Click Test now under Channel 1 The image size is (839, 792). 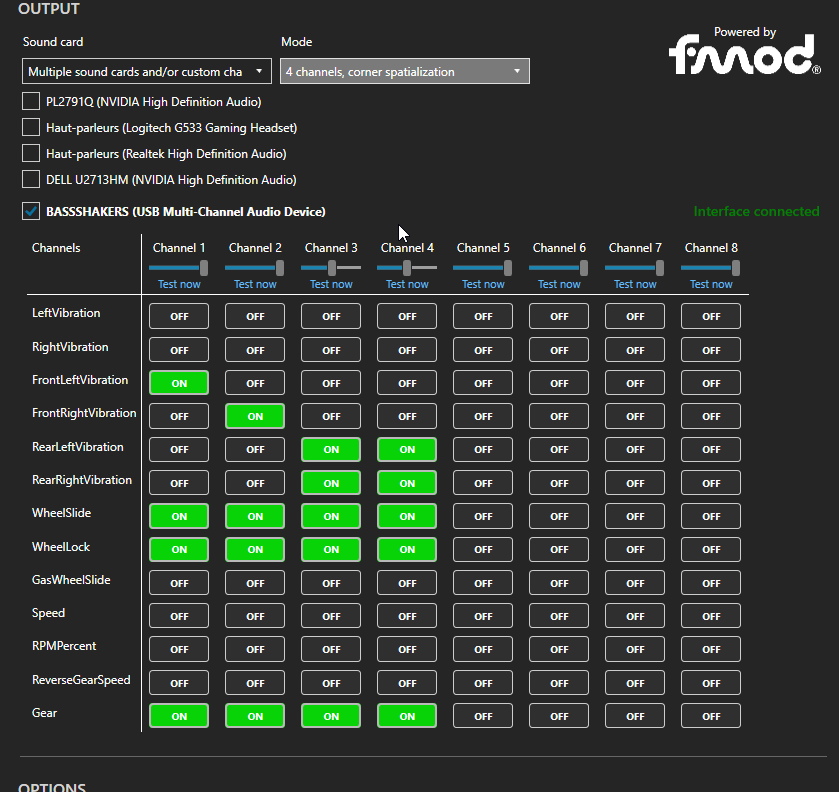tap(179, 284)
